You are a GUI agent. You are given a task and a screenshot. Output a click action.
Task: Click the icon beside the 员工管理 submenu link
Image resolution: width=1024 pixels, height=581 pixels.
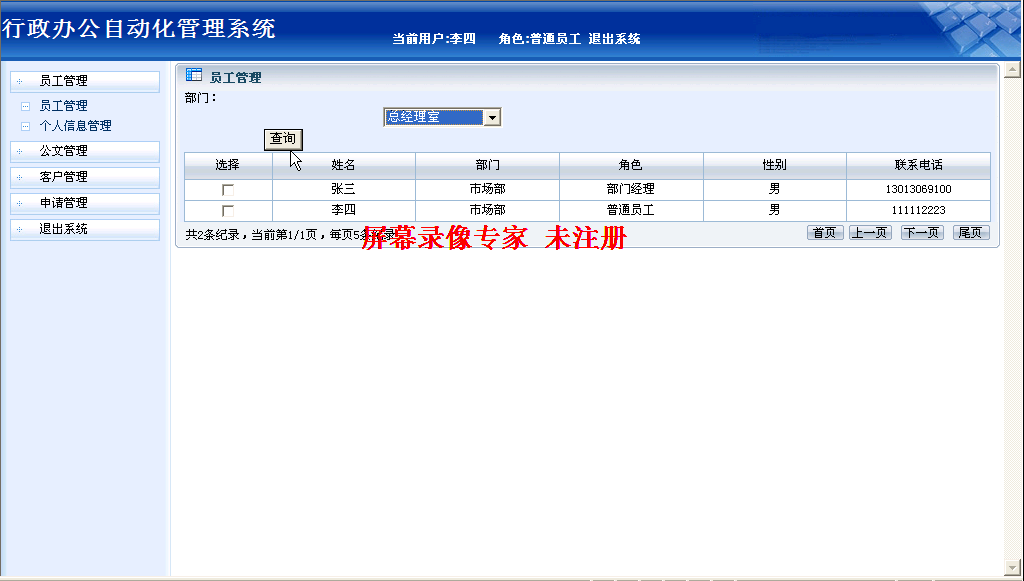click(25, 106)
